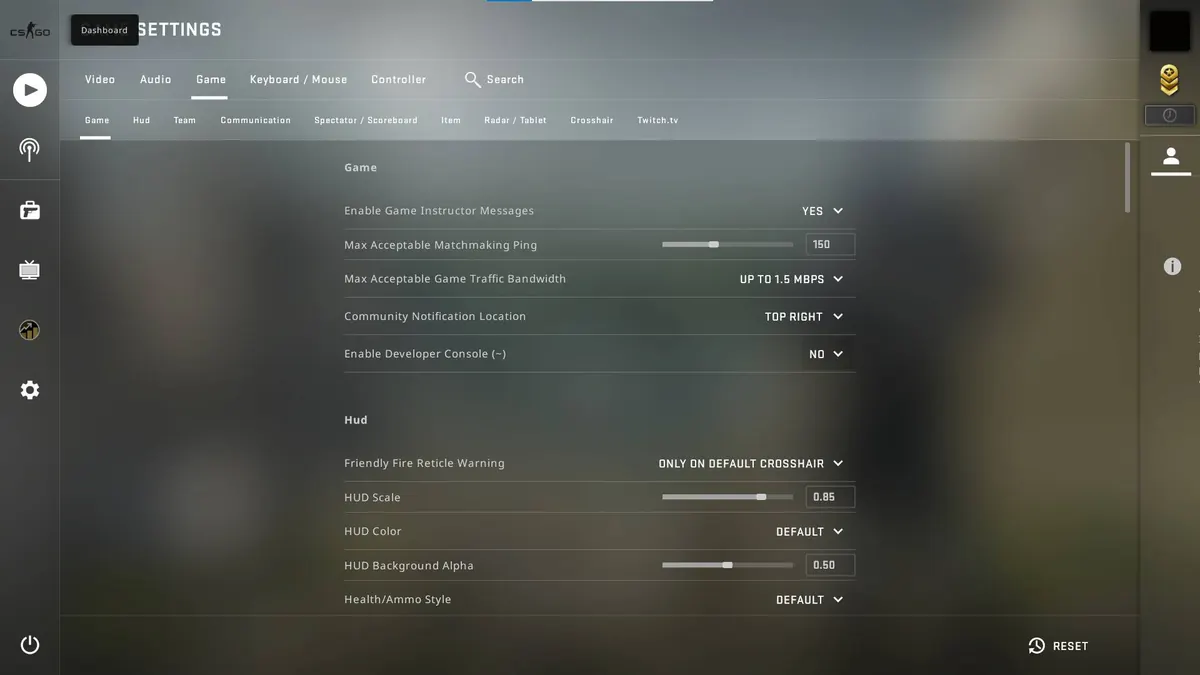Click the "HUD Background Alpha" label
The image size is (1200, 675).
tap(409, 565)
